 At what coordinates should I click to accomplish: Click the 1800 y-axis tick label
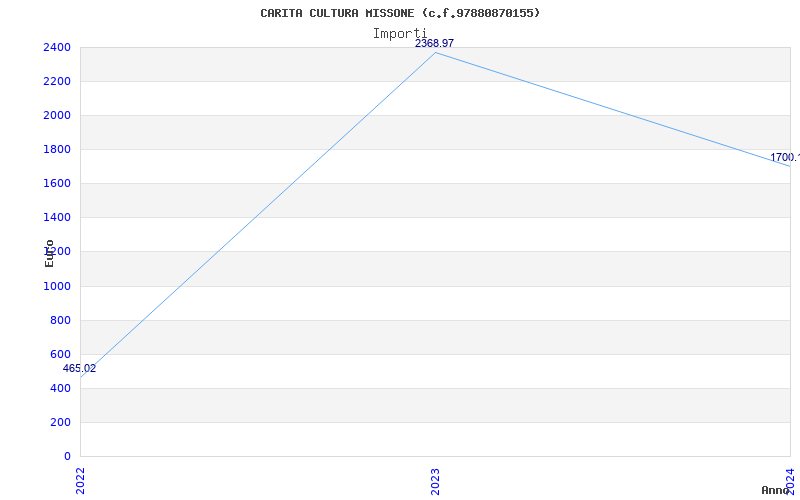pyautogui.click(x=57, y=149)
